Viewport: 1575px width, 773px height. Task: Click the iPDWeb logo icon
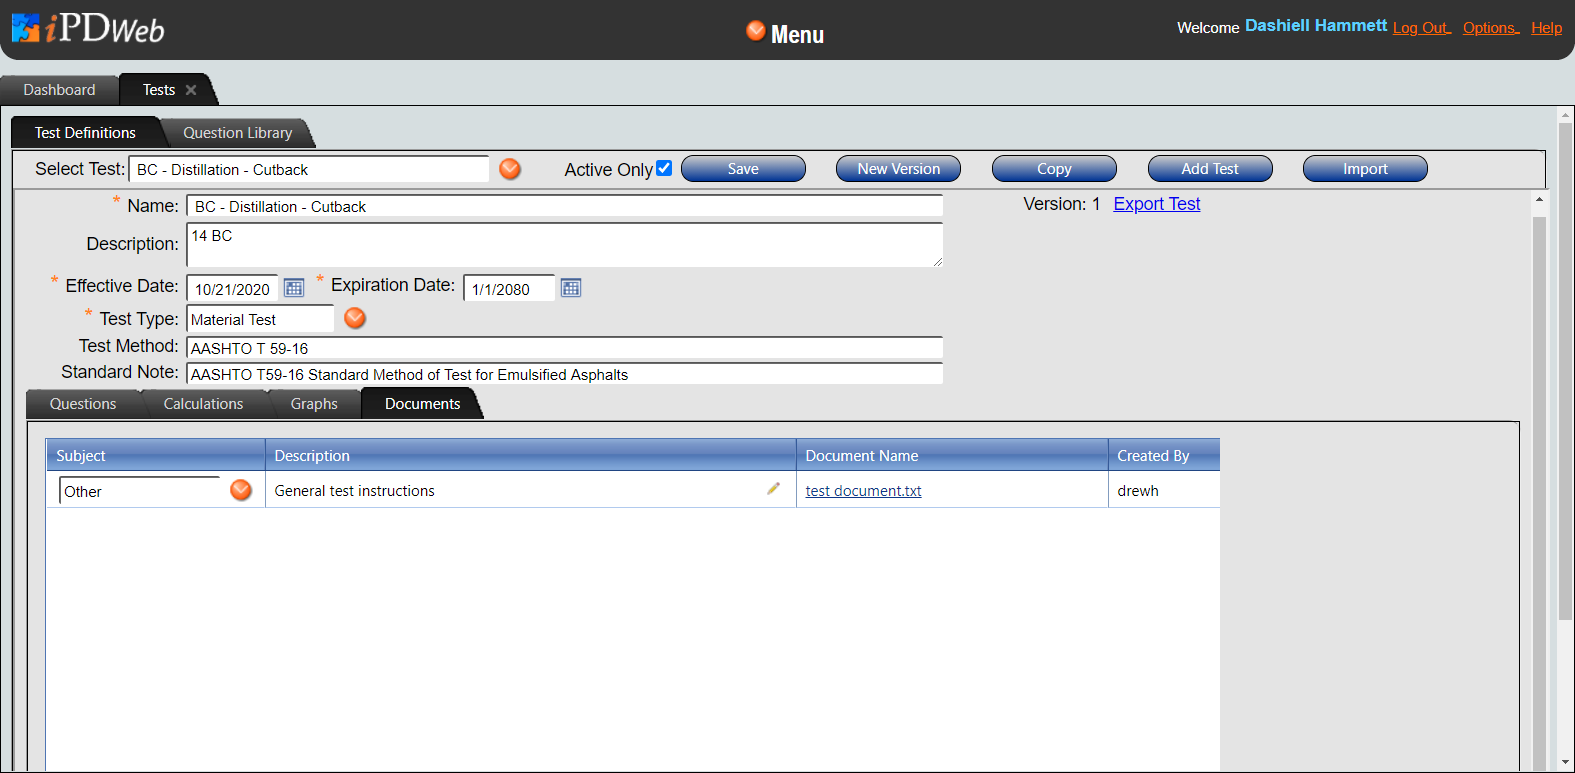click(x=26, y=28)
